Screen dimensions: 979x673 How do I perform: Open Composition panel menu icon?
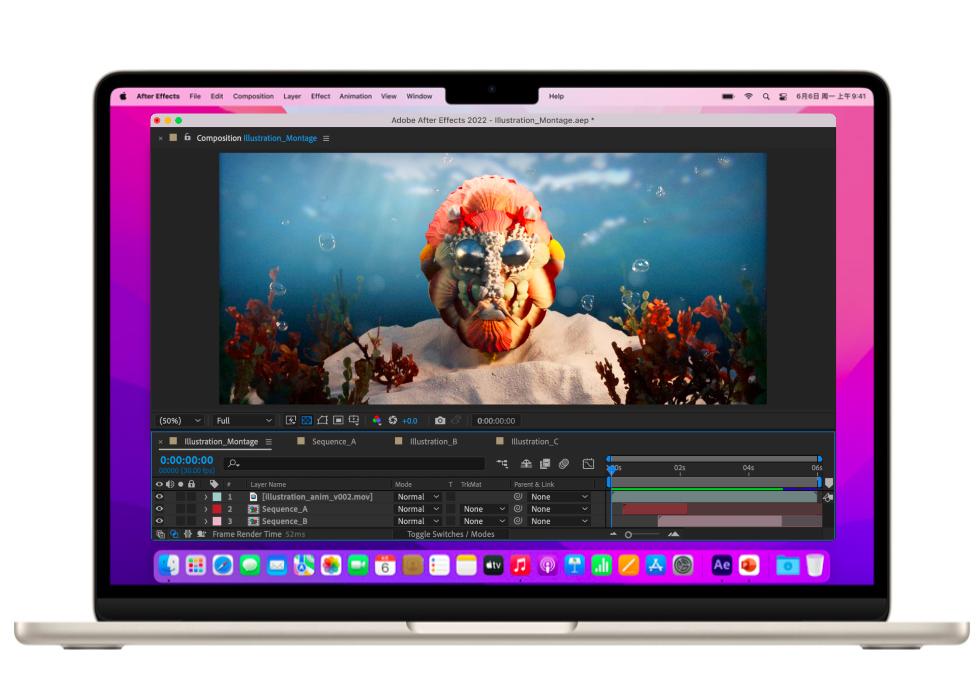[x=326, y=138]
